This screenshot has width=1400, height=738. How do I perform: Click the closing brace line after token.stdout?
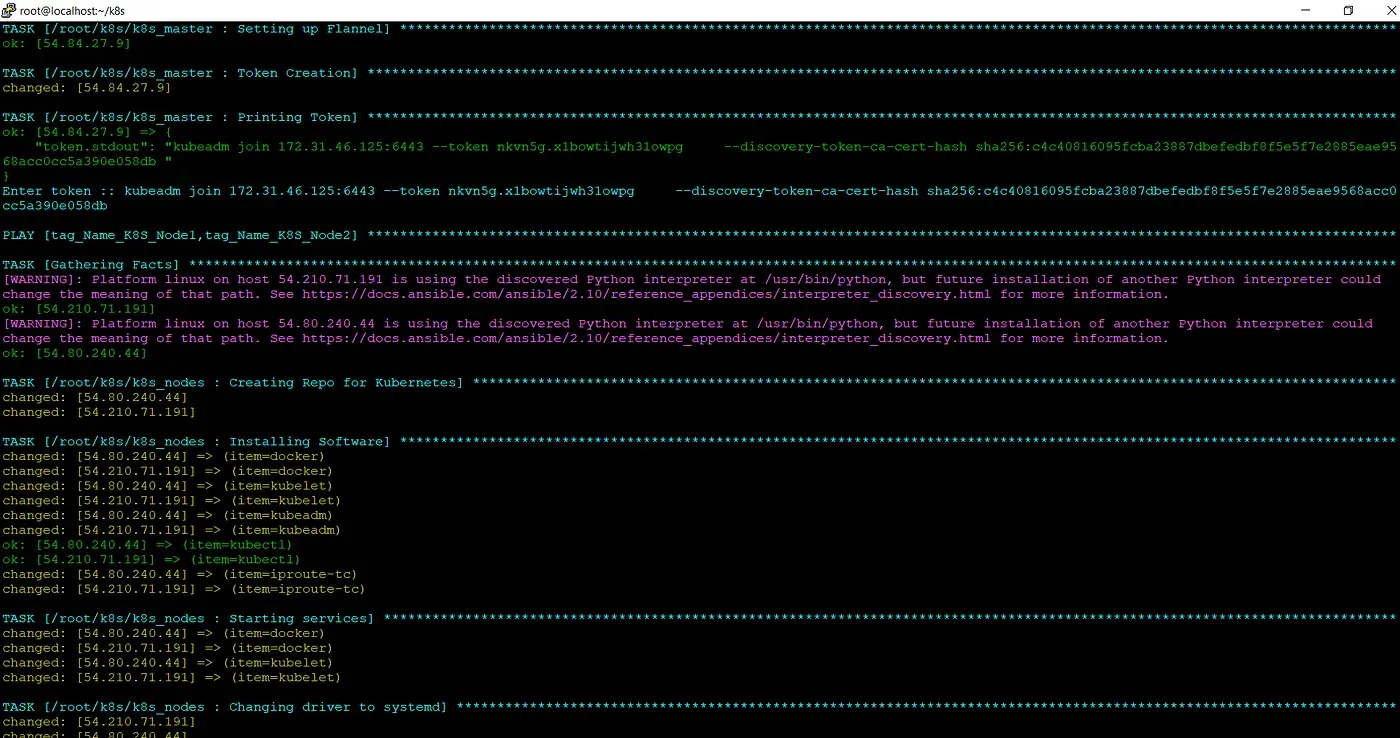[x=6, y=176]
